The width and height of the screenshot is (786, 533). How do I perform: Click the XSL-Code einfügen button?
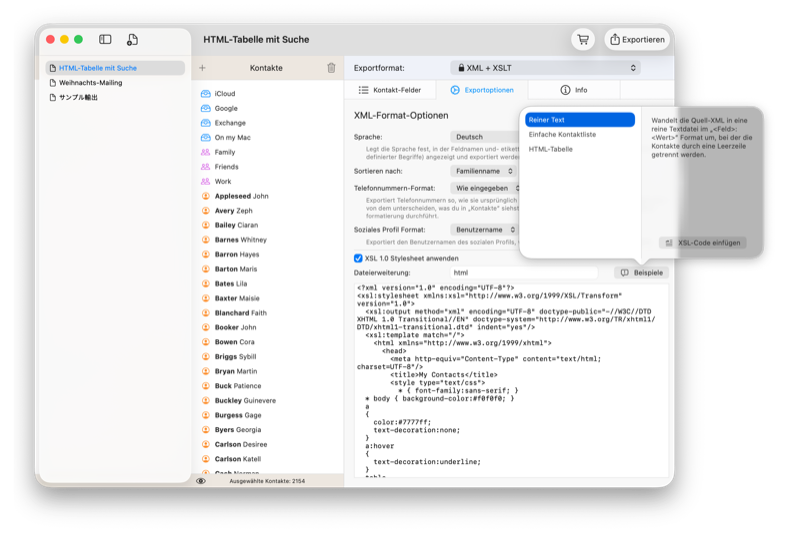pyautogui.click(x=702, y=243)
